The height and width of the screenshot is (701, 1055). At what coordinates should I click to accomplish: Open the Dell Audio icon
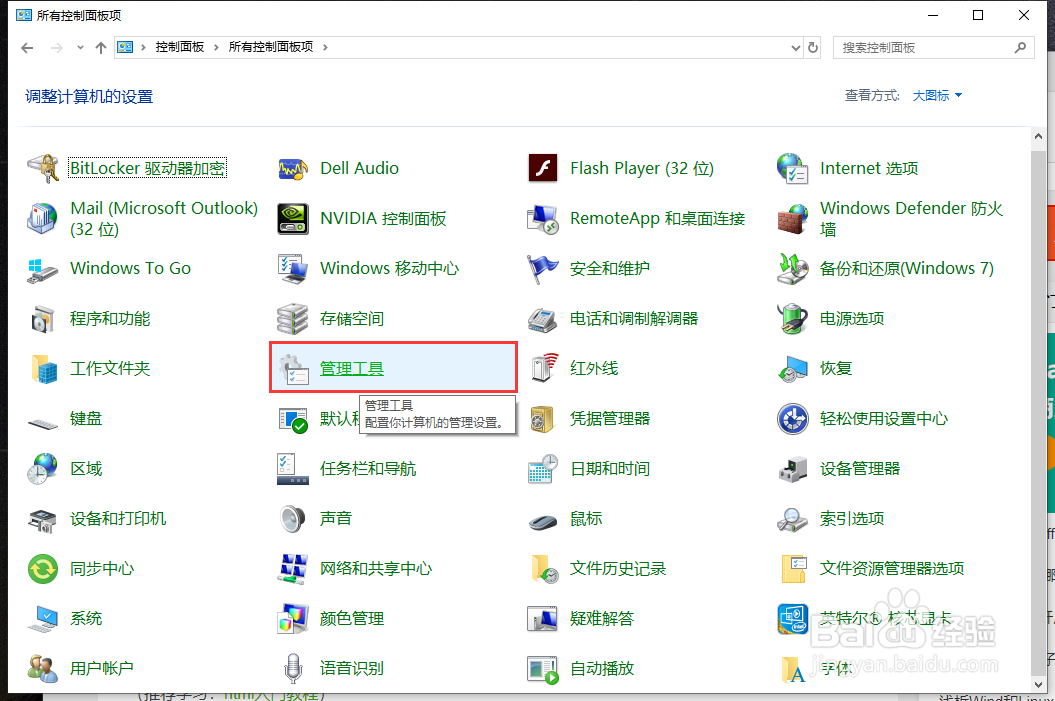click(x=293, y=168)
